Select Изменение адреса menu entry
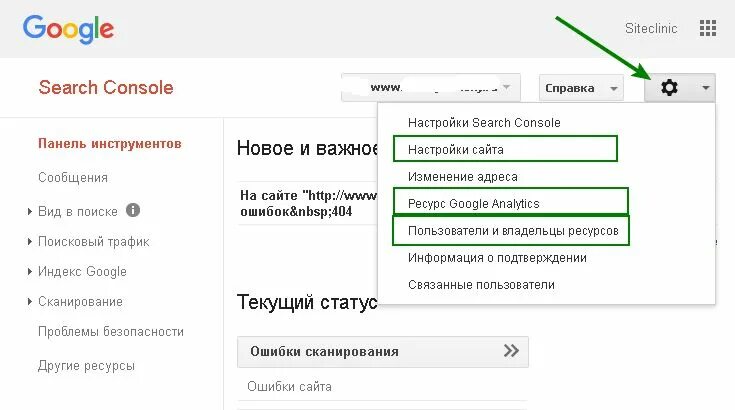The height and width of the screenshot is (410, 735). click(463, 177)
